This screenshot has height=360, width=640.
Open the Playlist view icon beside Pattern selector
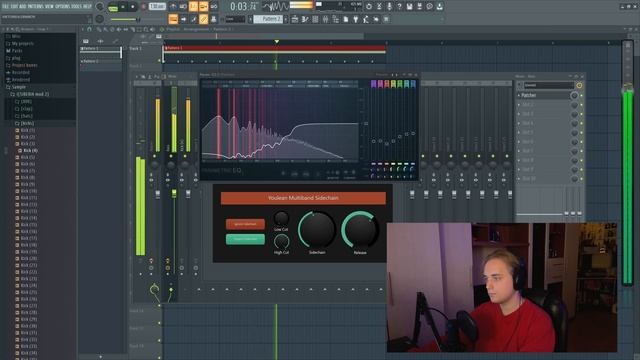(x=294, y=19)
